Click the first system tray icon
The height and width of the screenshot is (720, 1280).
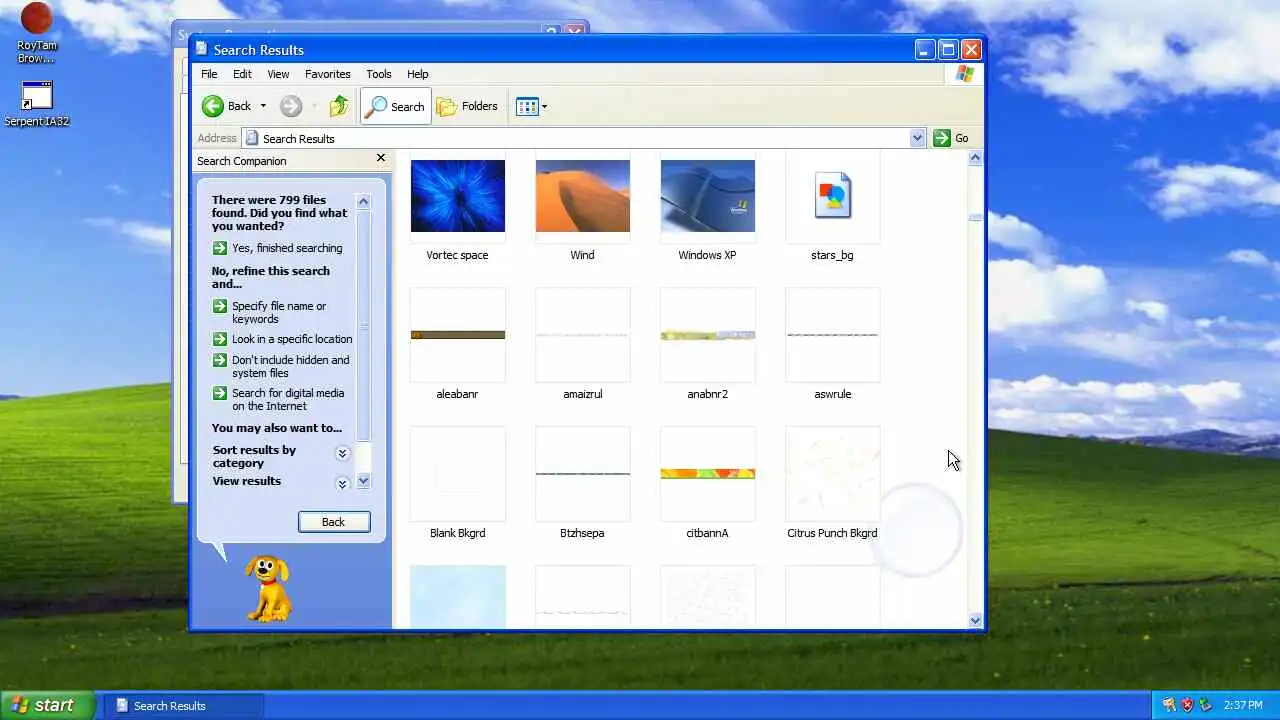point(1169,705)
